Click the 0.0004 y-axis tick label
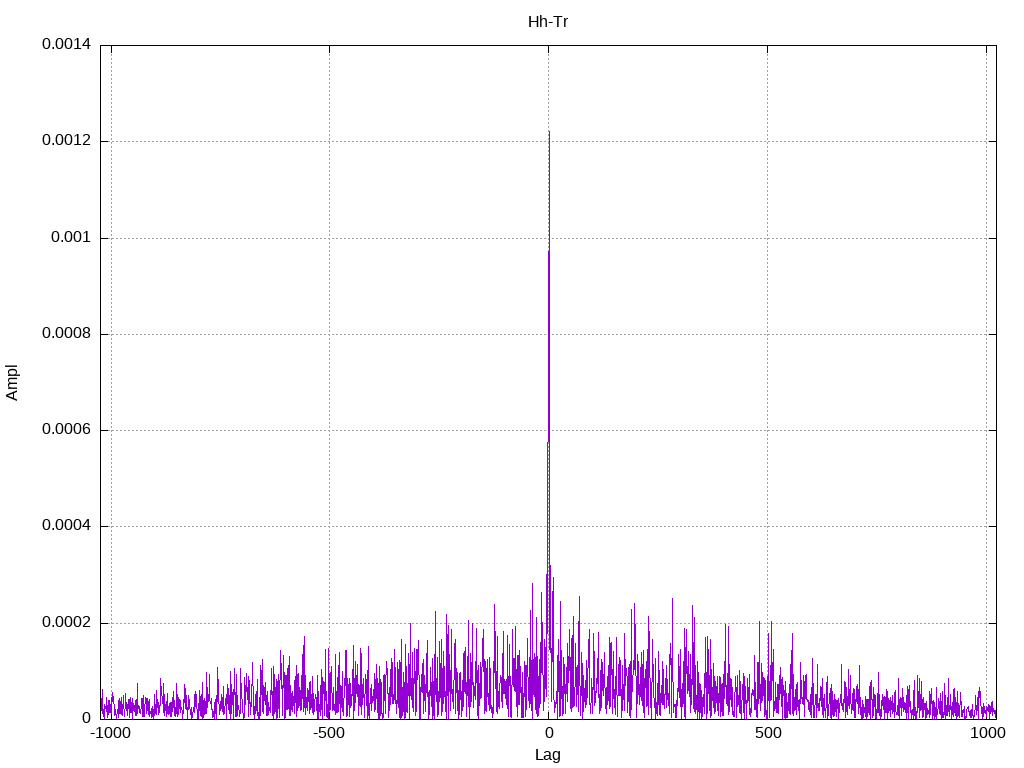 [67, 525]
